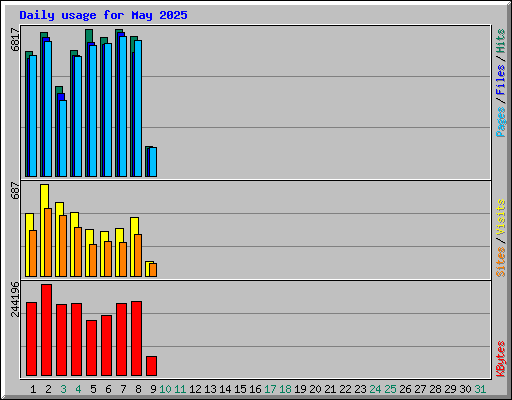512x400 pixels.
Task: Select green day 24 axis label
Action: [x=375, y=389]
